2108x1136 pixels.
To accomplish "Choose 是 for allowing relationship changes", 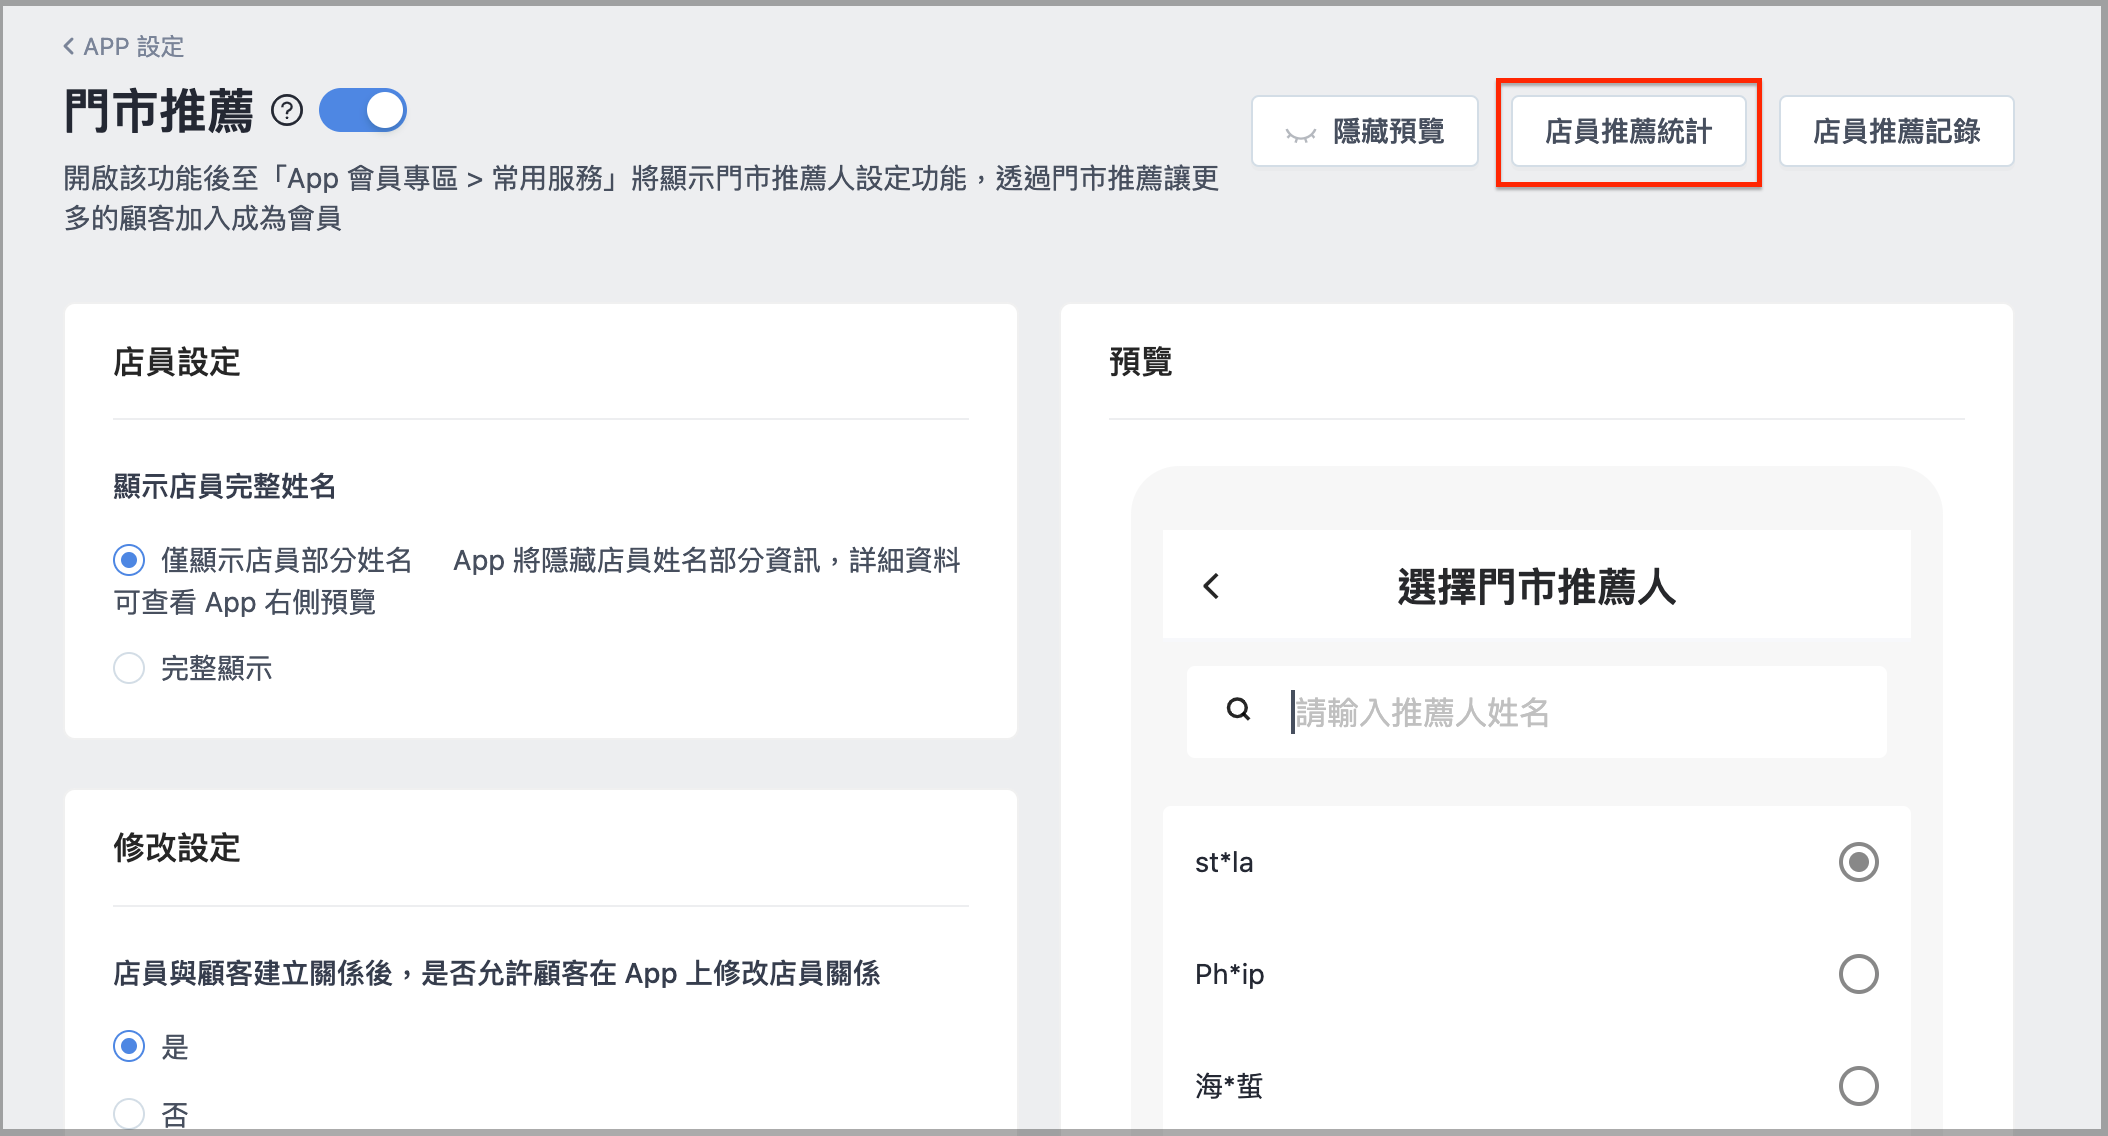I will [129, 1046].
